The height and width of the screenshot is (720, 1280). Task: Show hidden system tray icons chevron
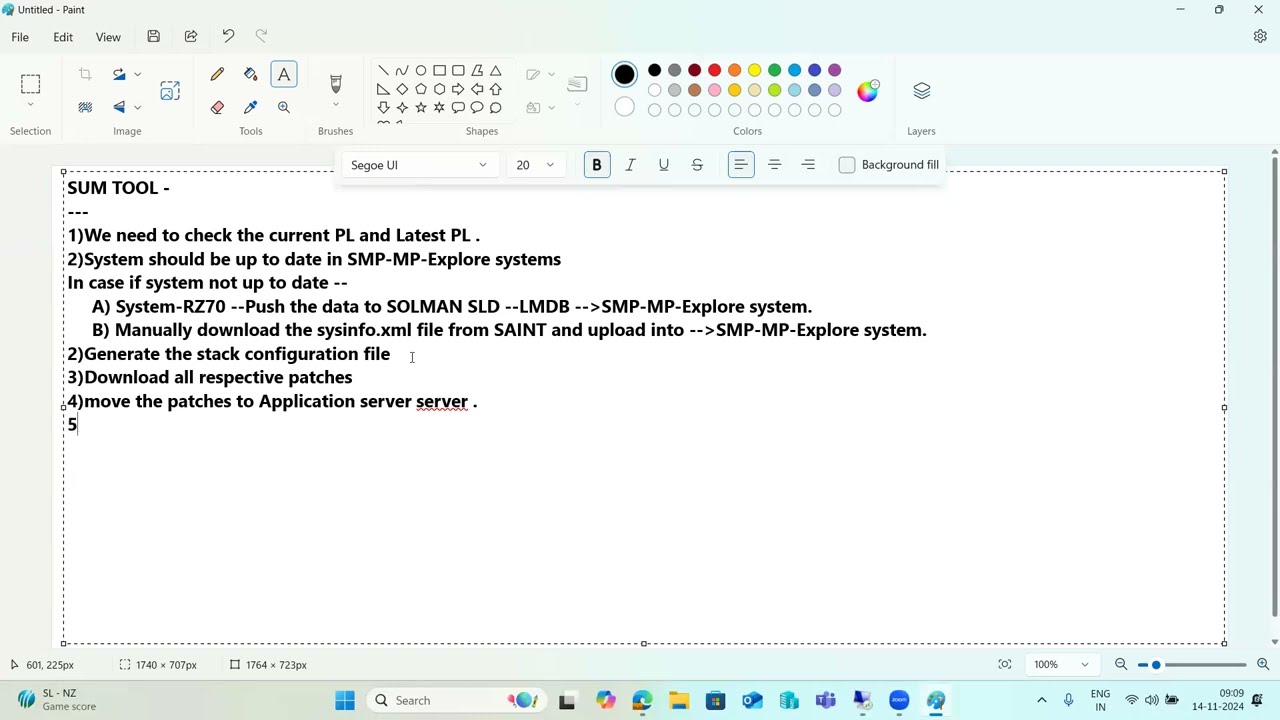[1041, 700]
